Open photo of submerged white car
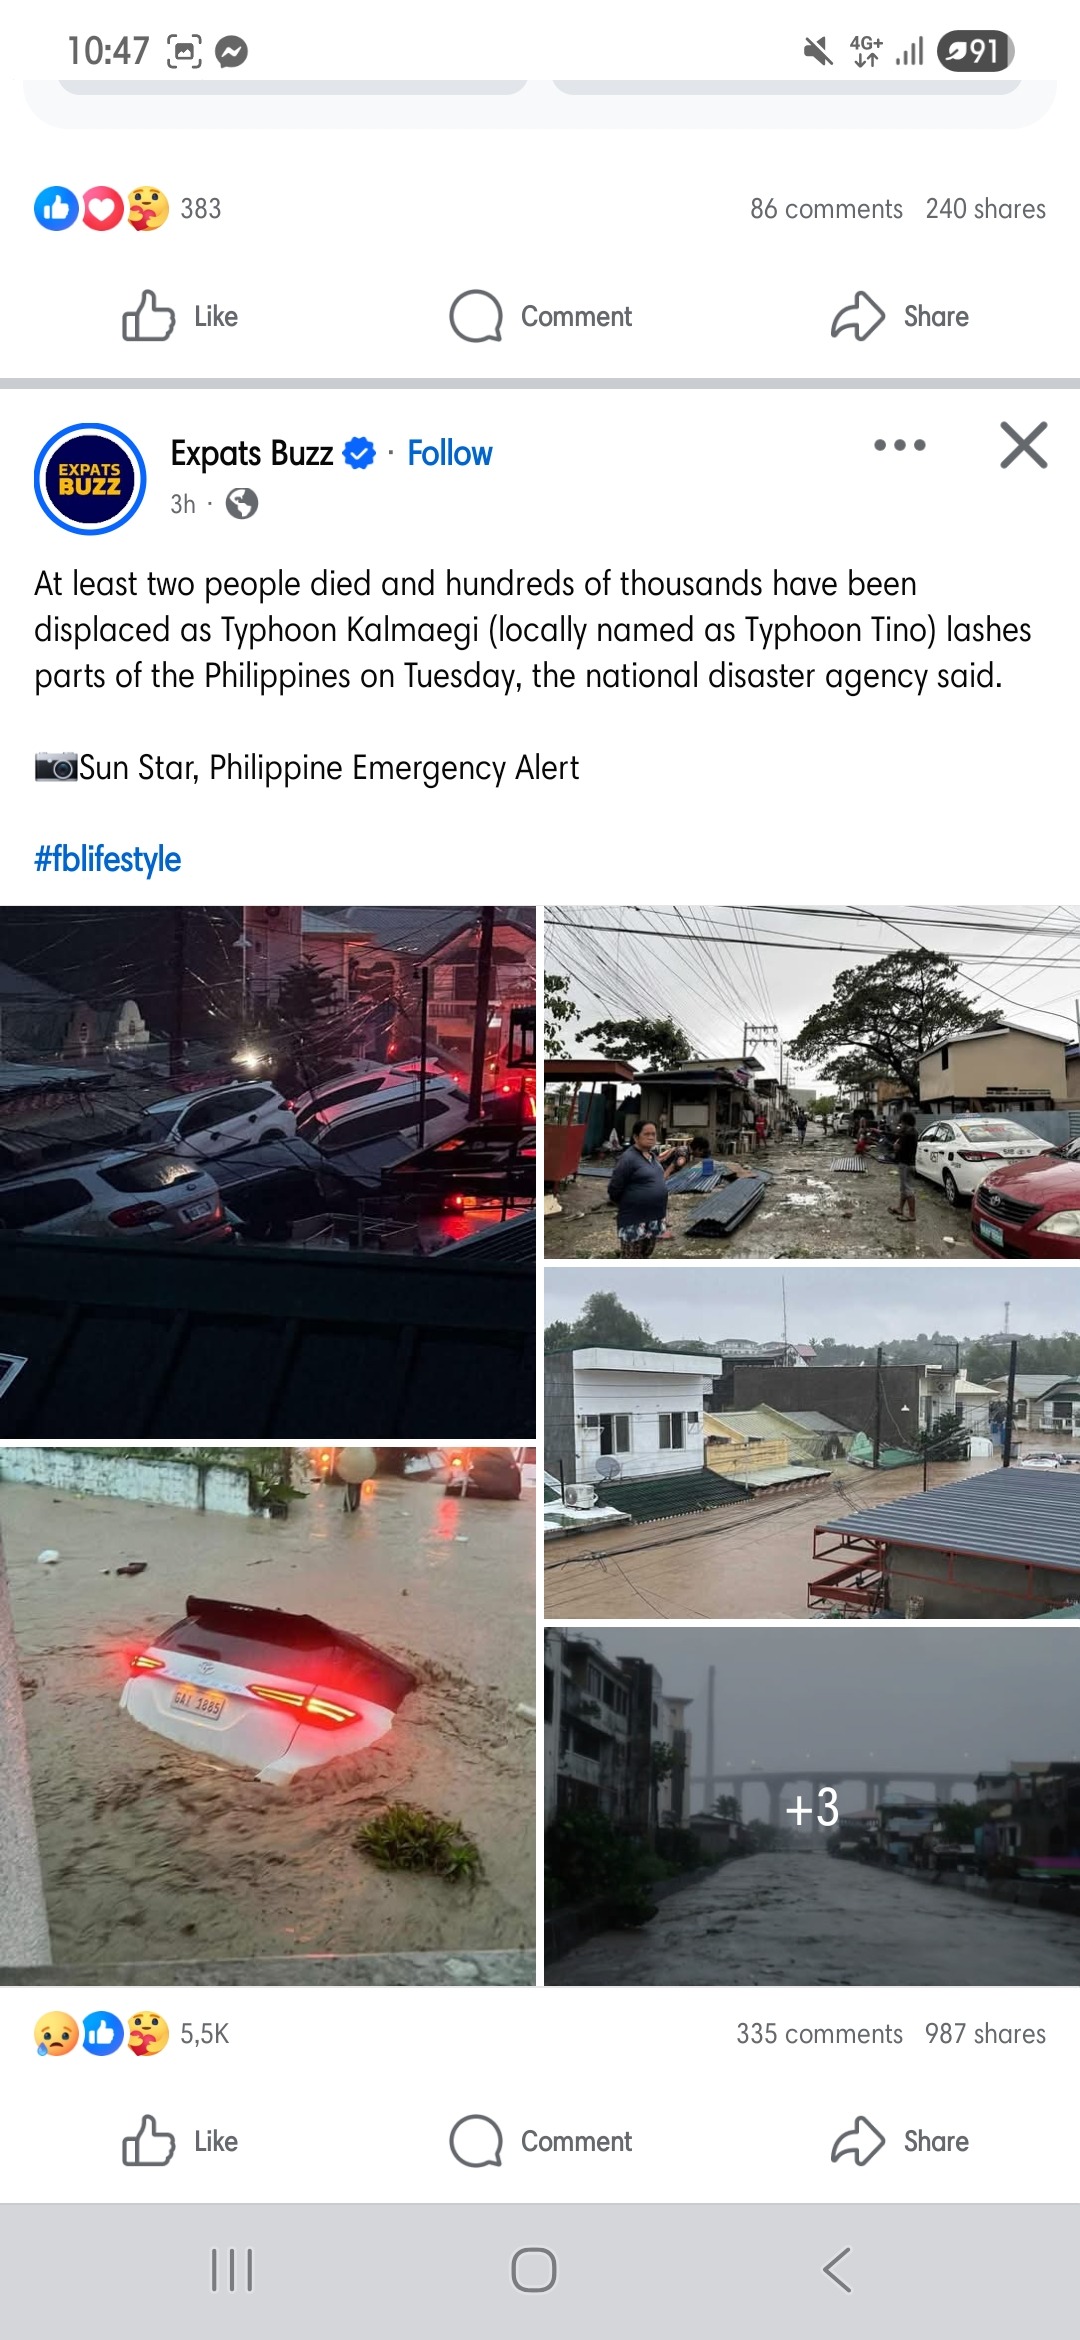The image size is (1080, 2340). [x=268, y=1716]
